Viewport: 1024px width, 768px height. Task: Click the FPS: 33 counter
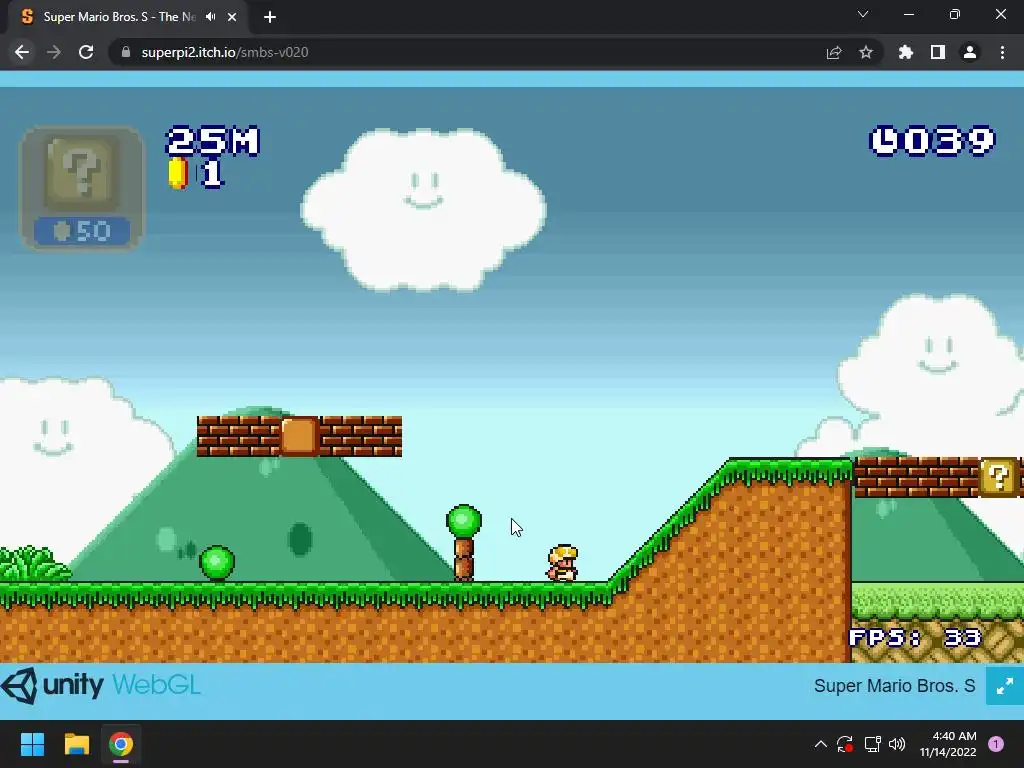click(x=915, y=637)
